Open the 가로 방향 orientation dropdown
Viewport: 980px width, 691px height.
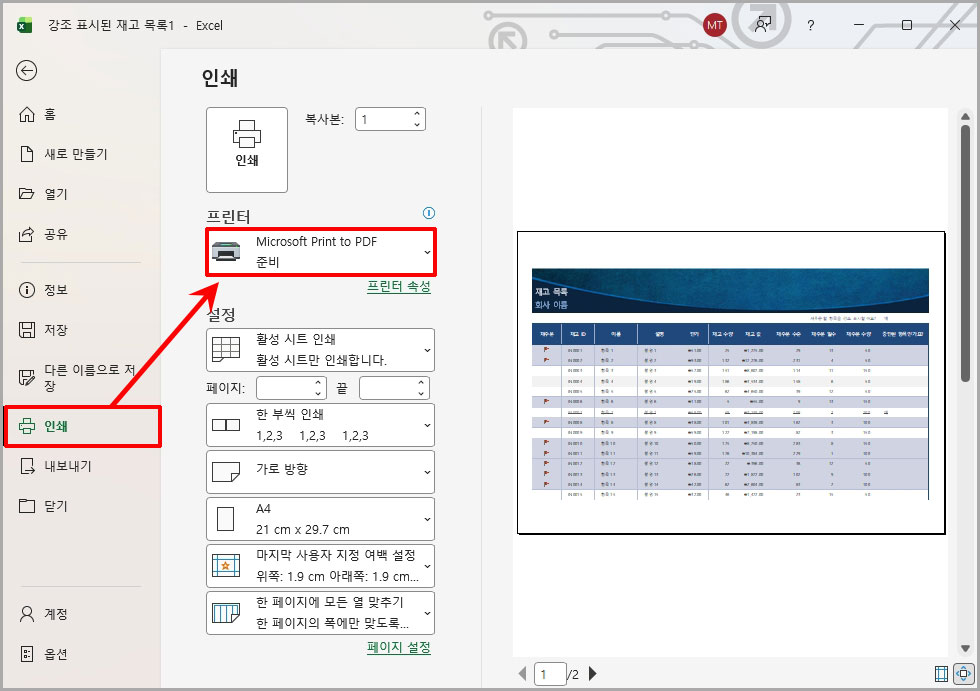(320, 471)
